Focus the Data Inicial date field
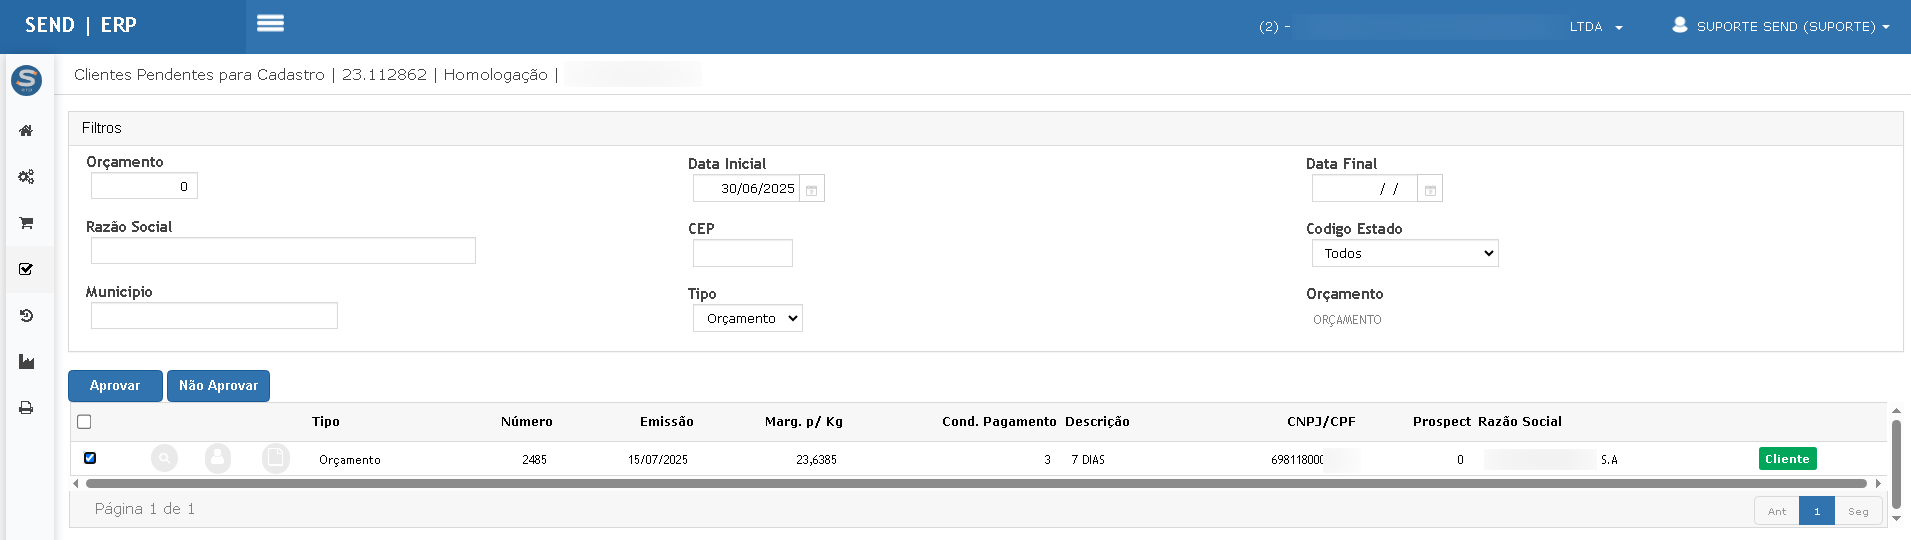 click(x=746, y=189)
